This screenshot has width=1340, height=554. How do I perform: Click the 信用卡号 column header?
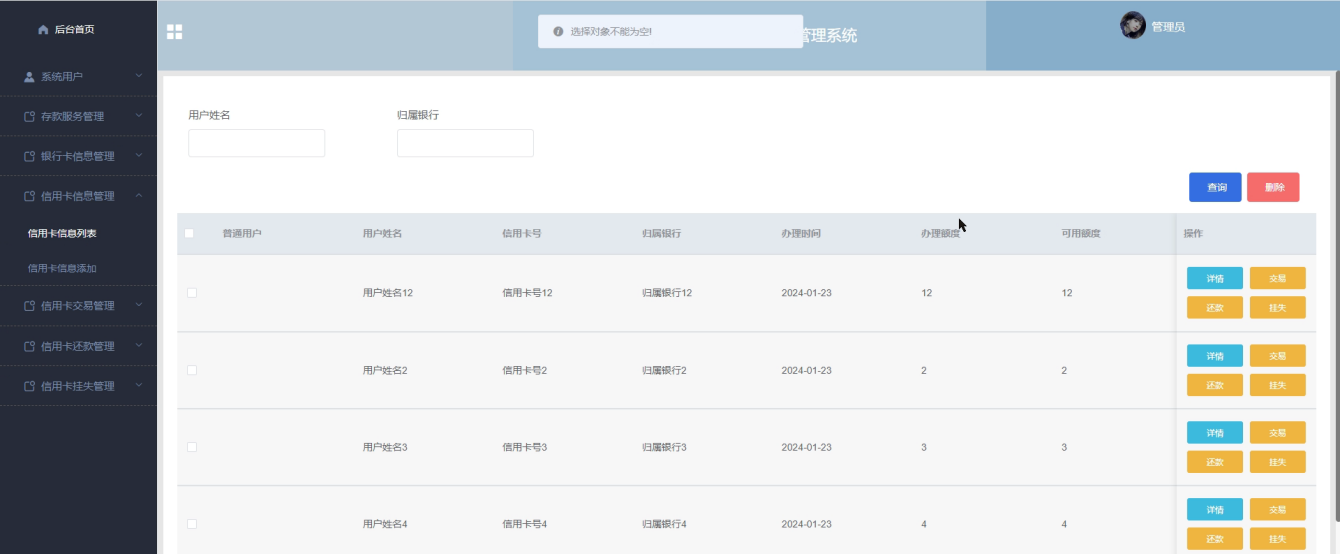point(522,234)
